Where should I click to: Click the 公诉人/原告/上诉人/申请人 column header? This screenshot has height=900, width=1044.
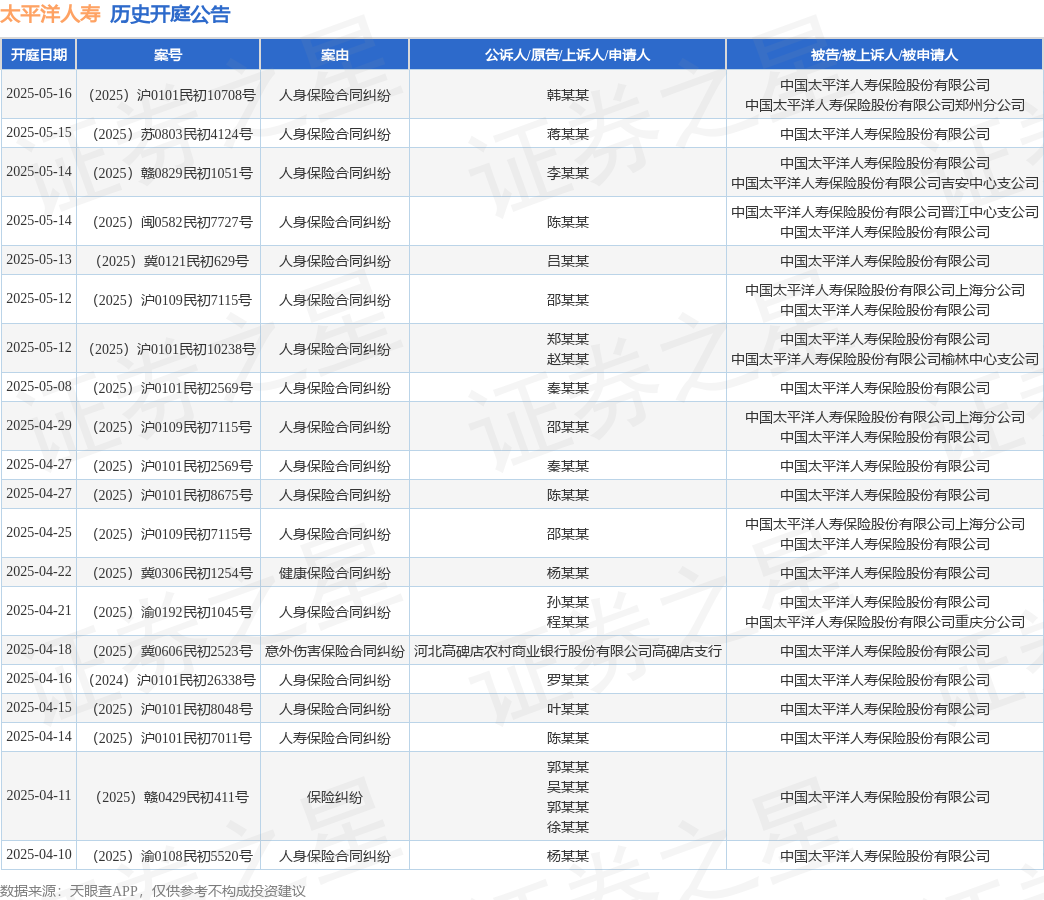567,55
